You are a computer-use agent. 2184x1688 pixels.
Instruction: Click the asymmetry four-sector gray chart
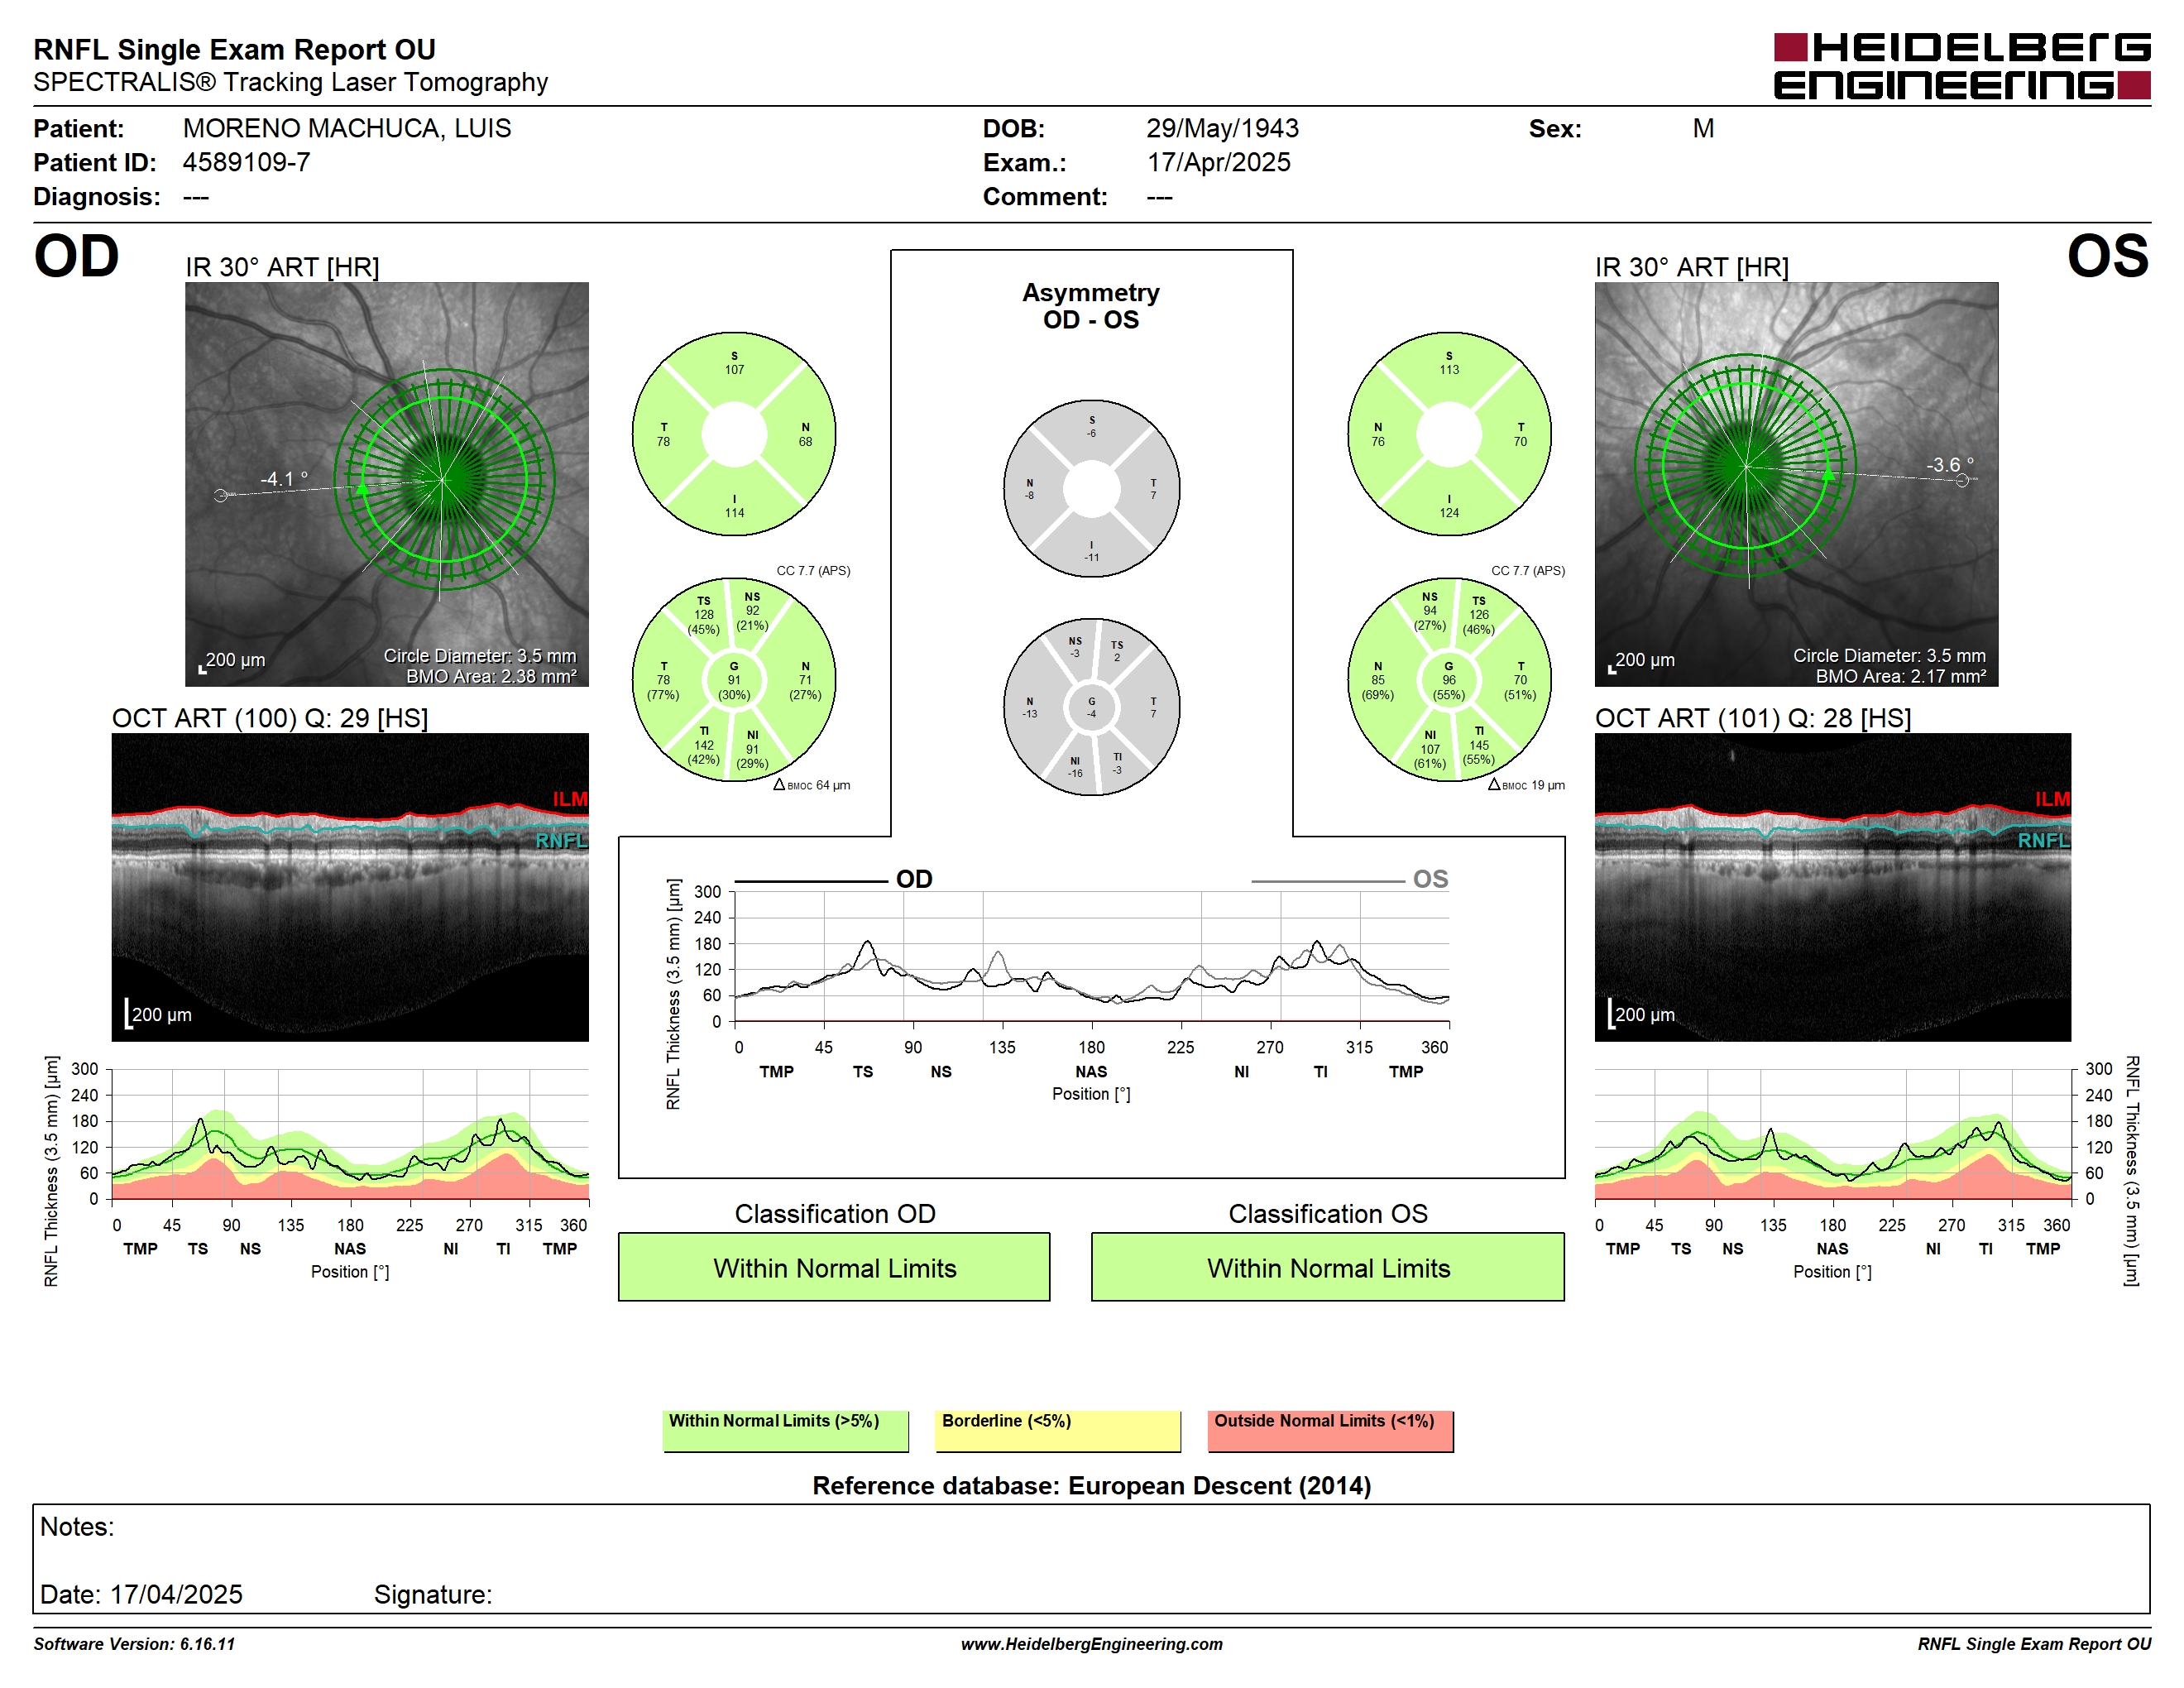(1092, 489)
